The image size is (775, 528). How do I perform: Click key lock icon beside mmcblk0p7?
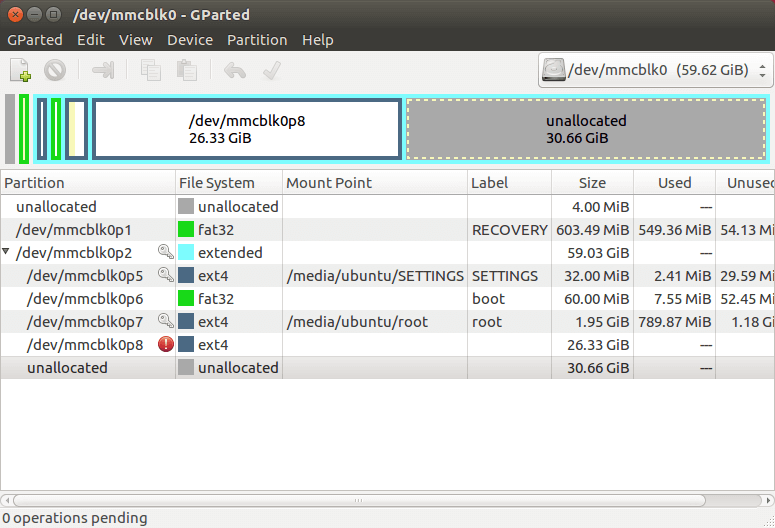click(165, 322)
